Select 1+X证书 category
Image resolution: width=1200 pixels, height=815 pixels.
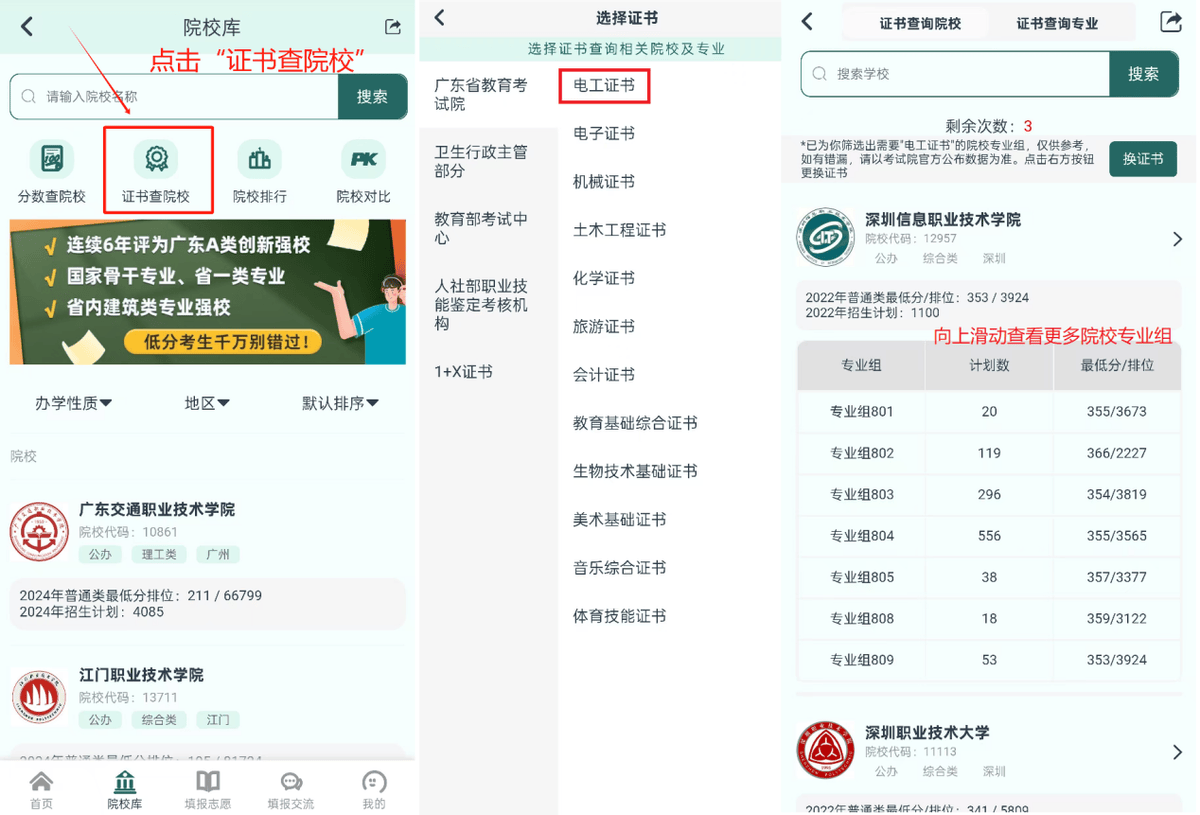488,372
